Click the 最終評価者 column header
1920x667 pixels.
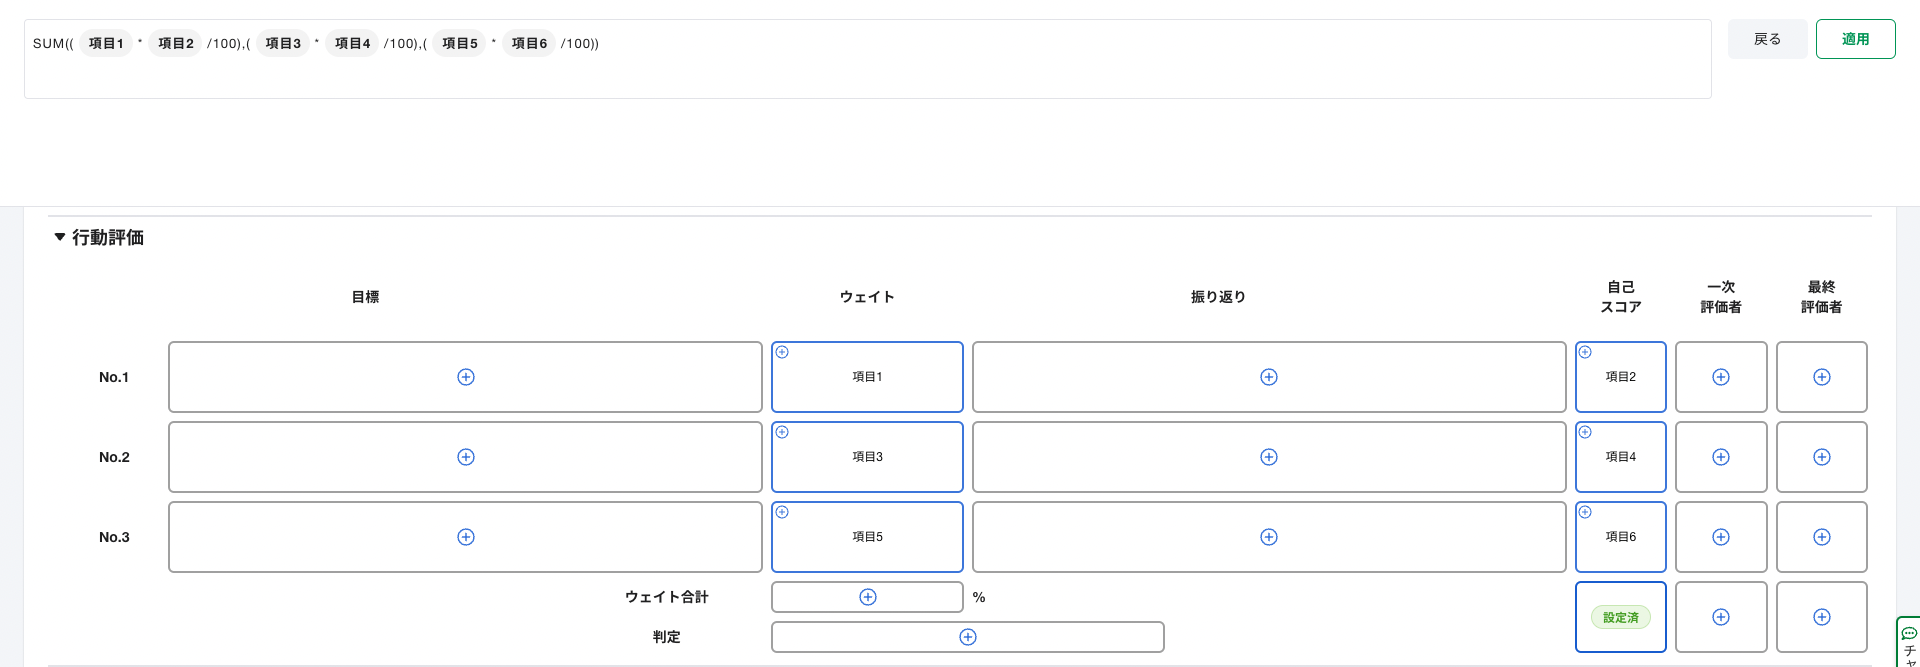pos(1822,297)
